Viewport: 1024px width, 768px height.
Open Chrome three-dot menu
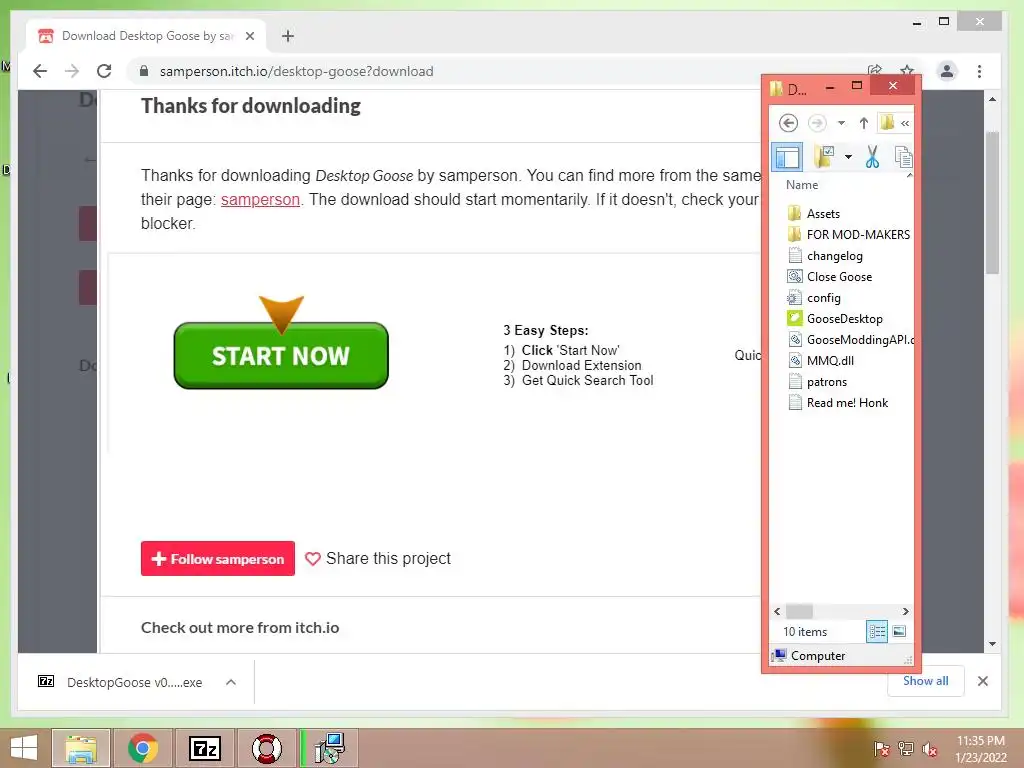click(979, 71)
